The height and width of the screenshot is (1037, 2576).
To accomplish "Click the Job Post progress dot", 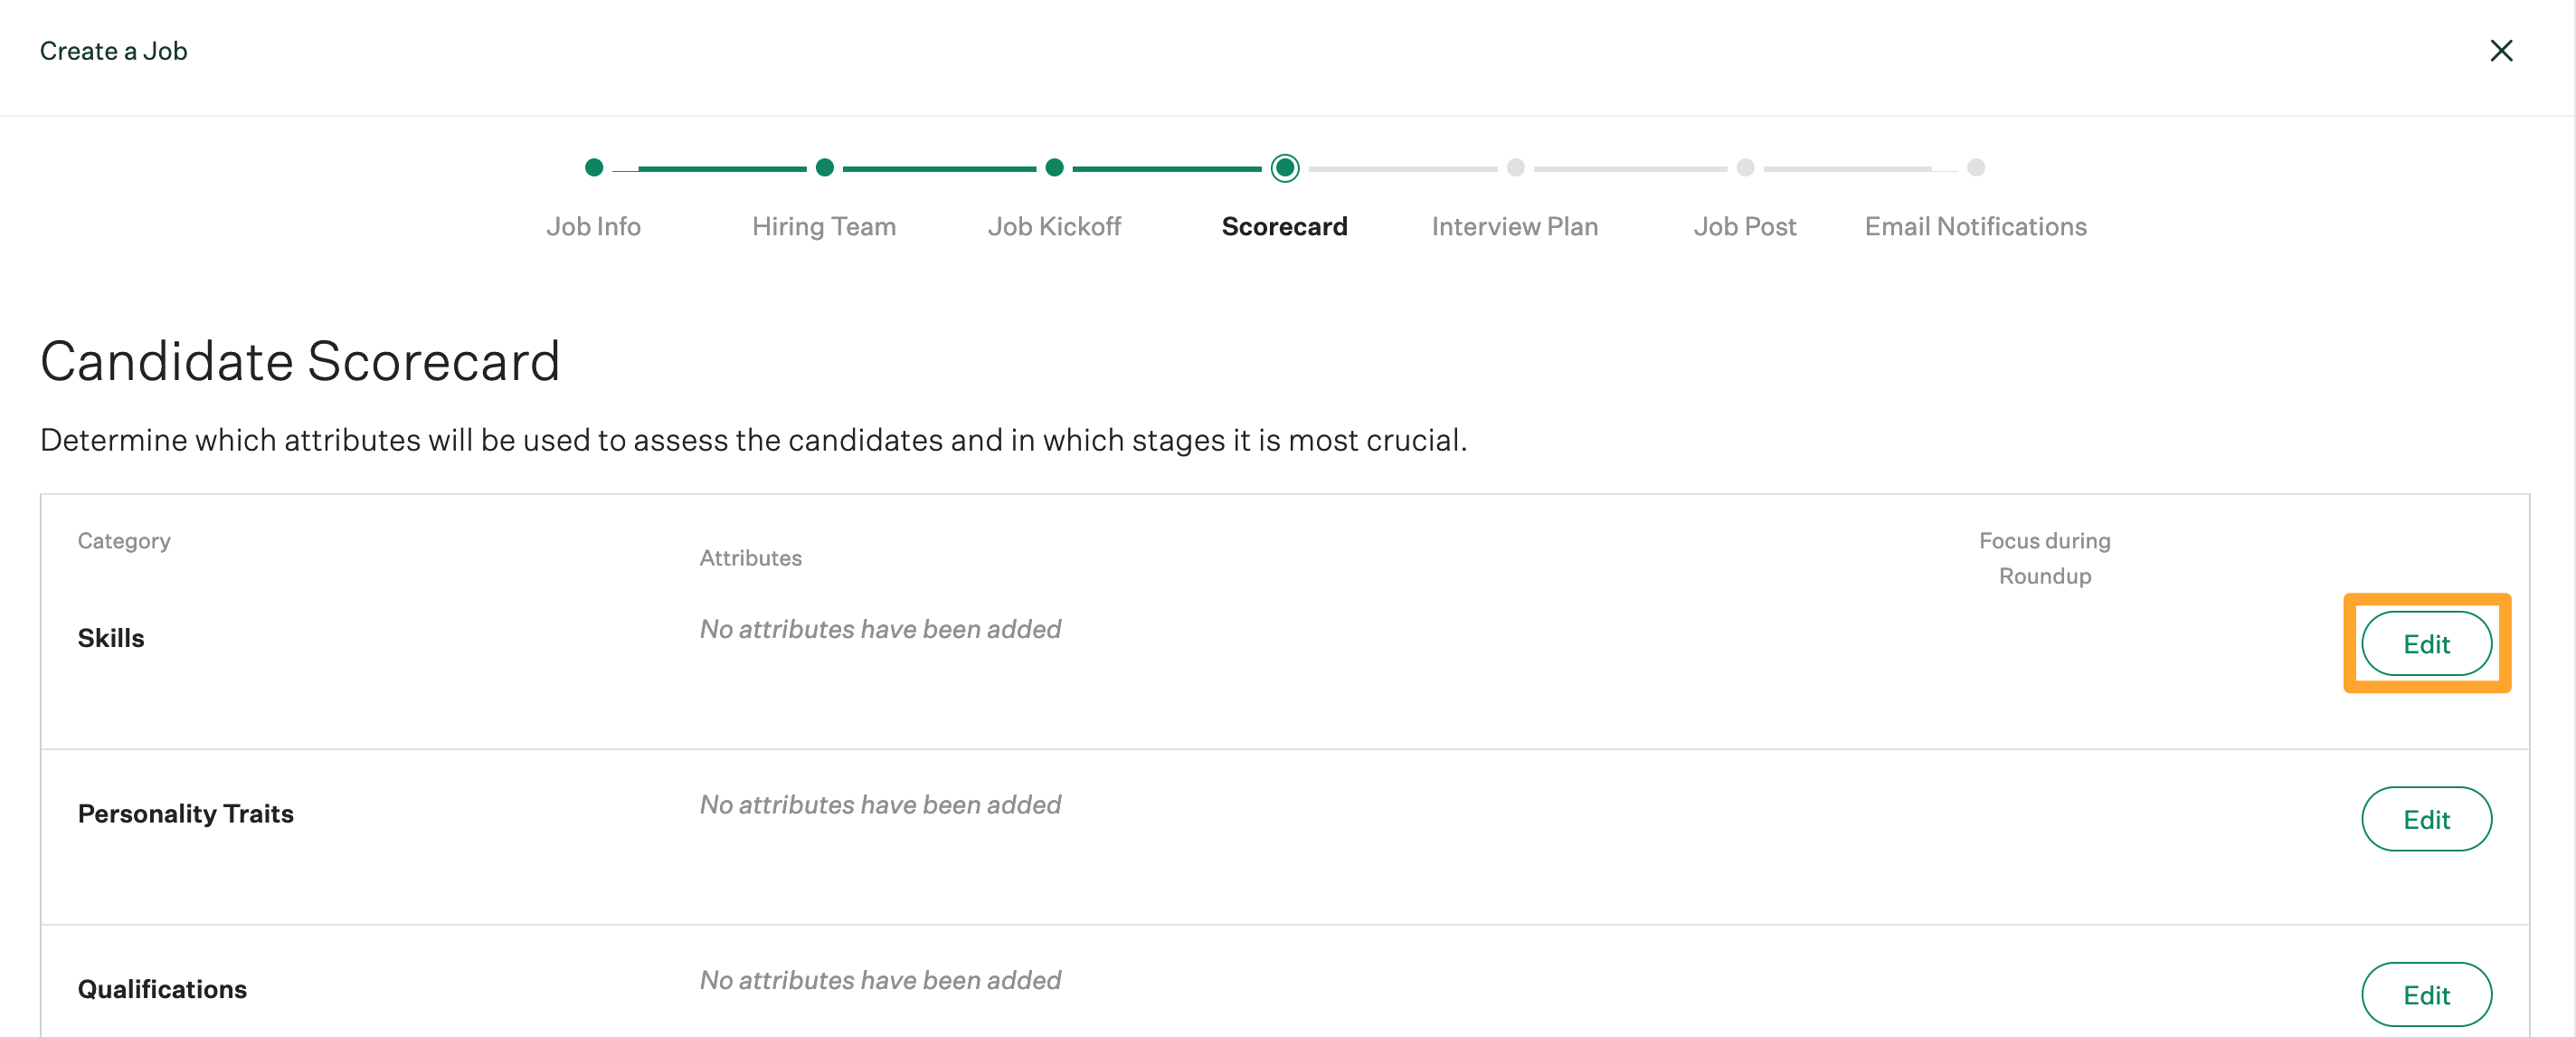I will (1745, 167).
